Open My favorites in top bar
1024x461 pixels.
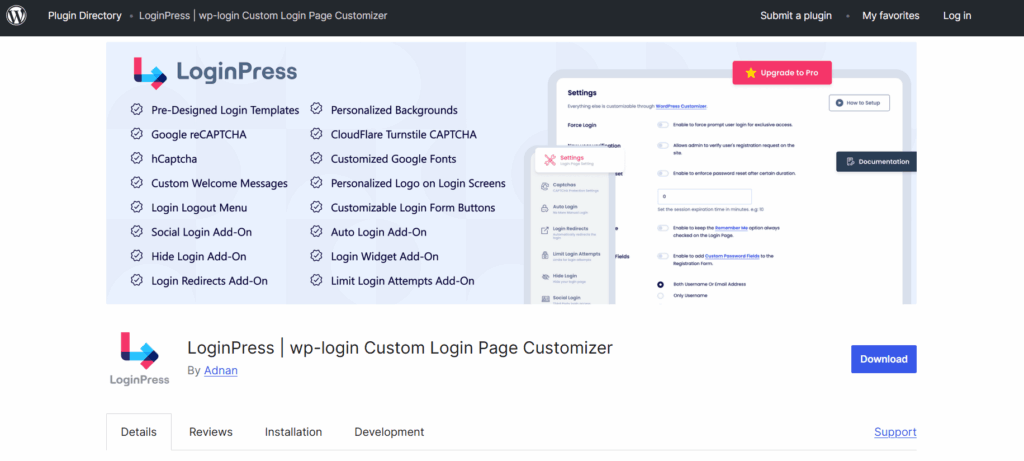(x=891, y=16)
